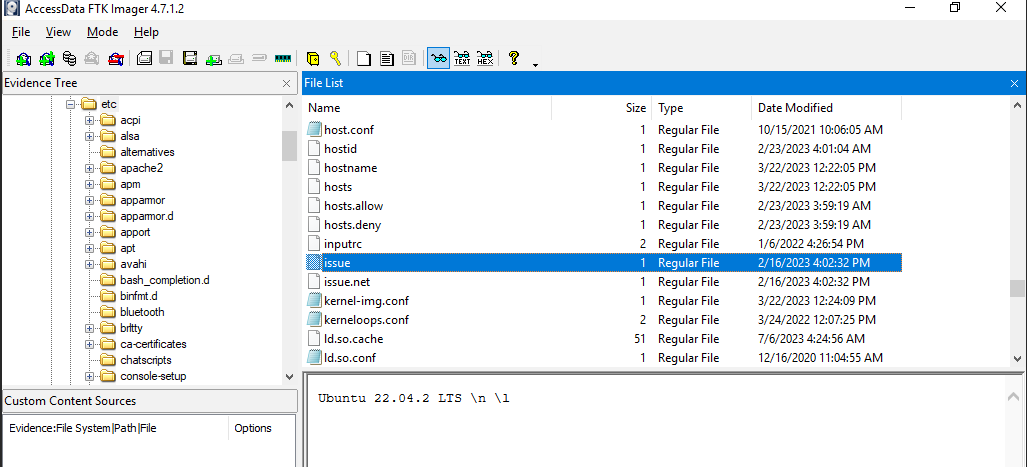Viewport: 1027px width, 467px height.
Task: Switch viewer to HEX mode icon
Action: pos(485,58)
